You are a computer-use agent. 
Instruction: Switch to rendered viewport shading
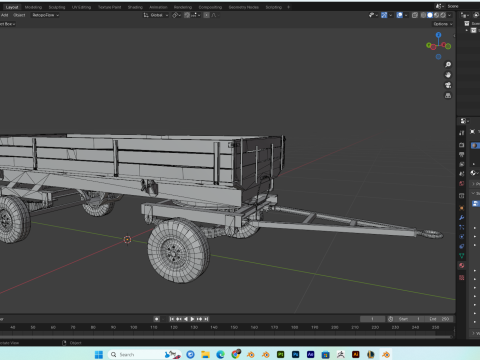[443, 15]
